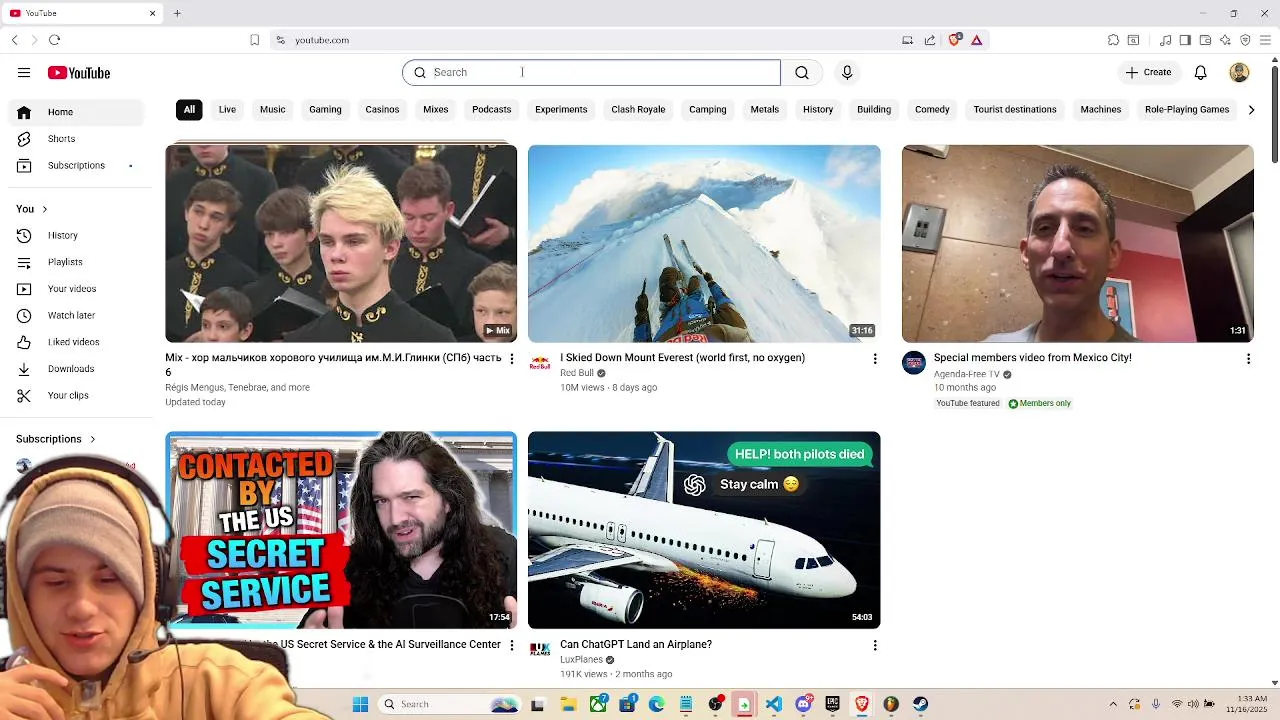Open the Brave Shields lion icon
This screenshot has width=1280, height=720.
coord(955,40)
